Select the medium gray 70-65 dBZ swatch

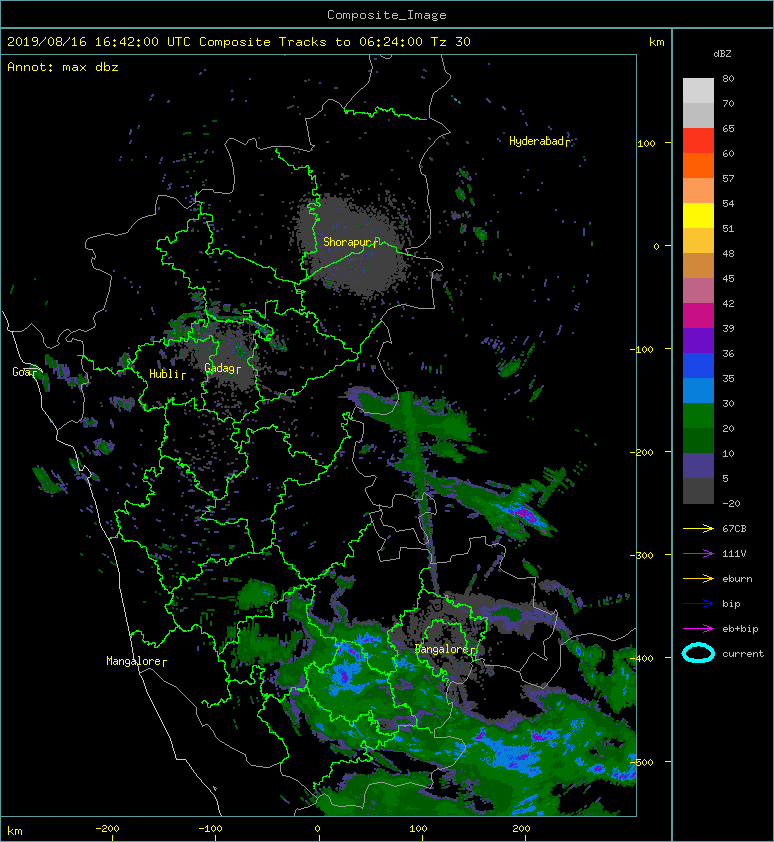click(698, 116)
